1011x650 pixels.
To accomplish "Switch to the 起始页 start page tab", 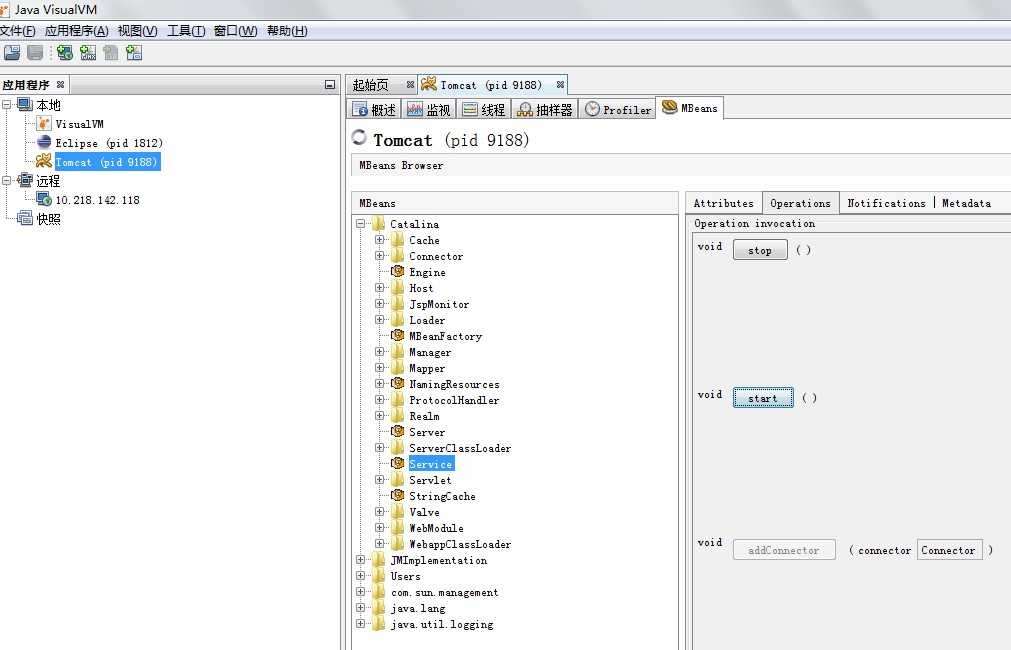I will click(x=382, y=84).
